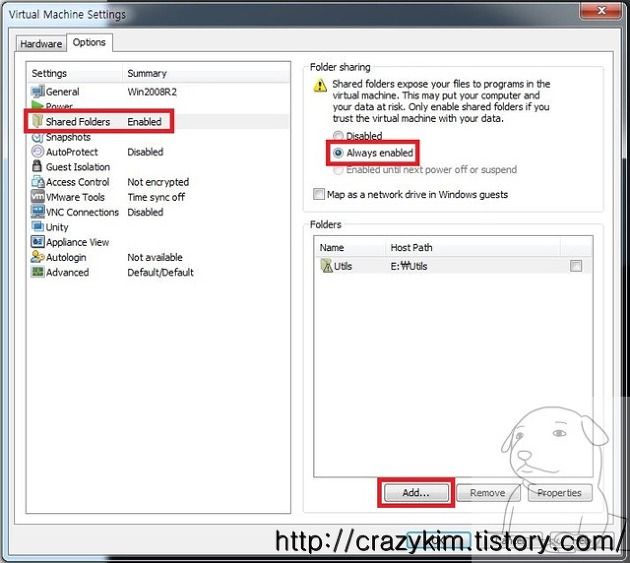Click the Access Control icon
The image size is (630, 563).
(37, 182)
